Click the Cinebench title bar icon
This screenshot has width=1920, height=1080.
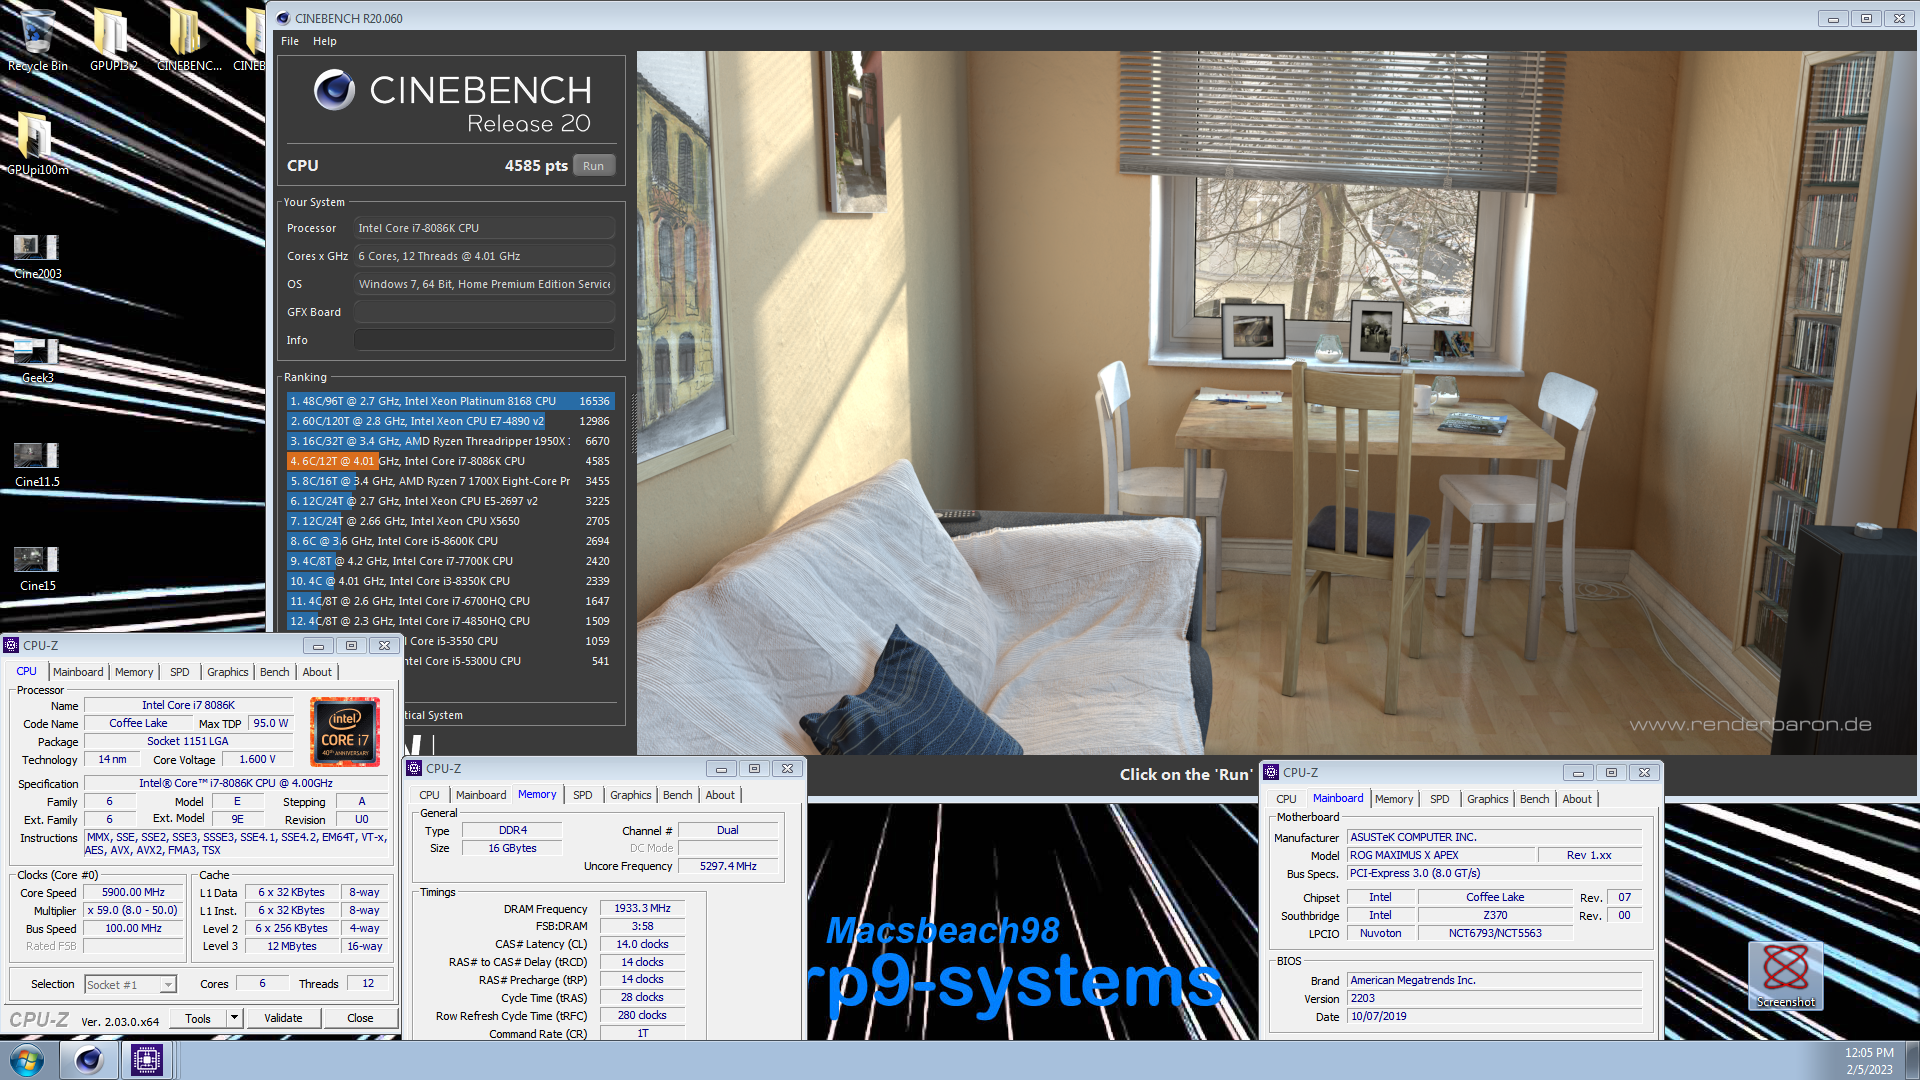point(283,18)
